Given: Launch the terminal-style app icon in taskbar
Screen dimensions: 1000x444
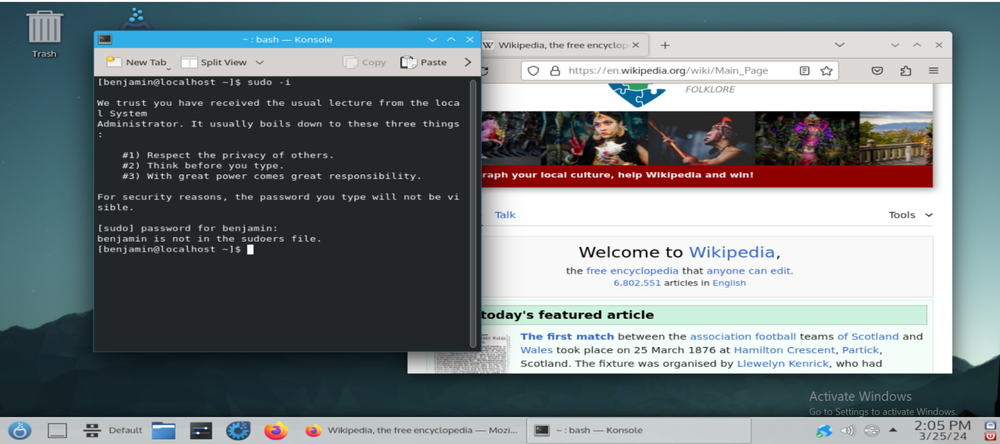Looking at the screenshot, I should click(x=201, y=431).
